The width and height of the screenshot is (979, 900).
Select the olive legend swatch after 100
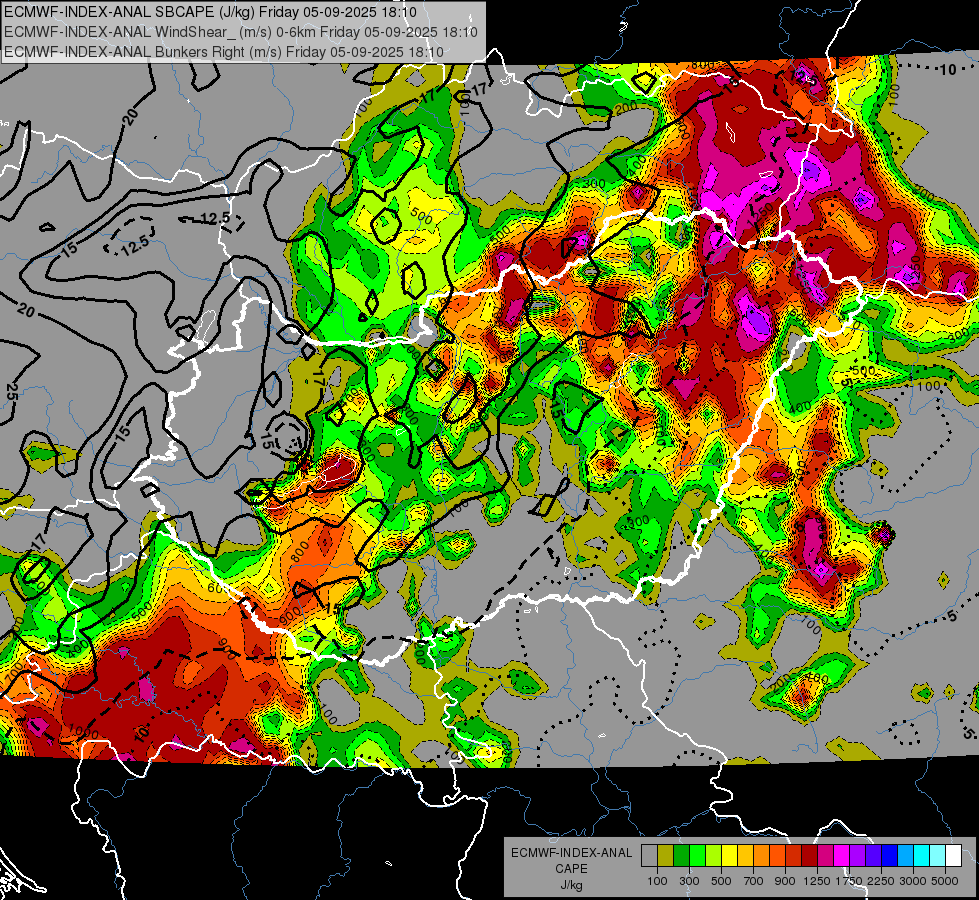[666, 855]
